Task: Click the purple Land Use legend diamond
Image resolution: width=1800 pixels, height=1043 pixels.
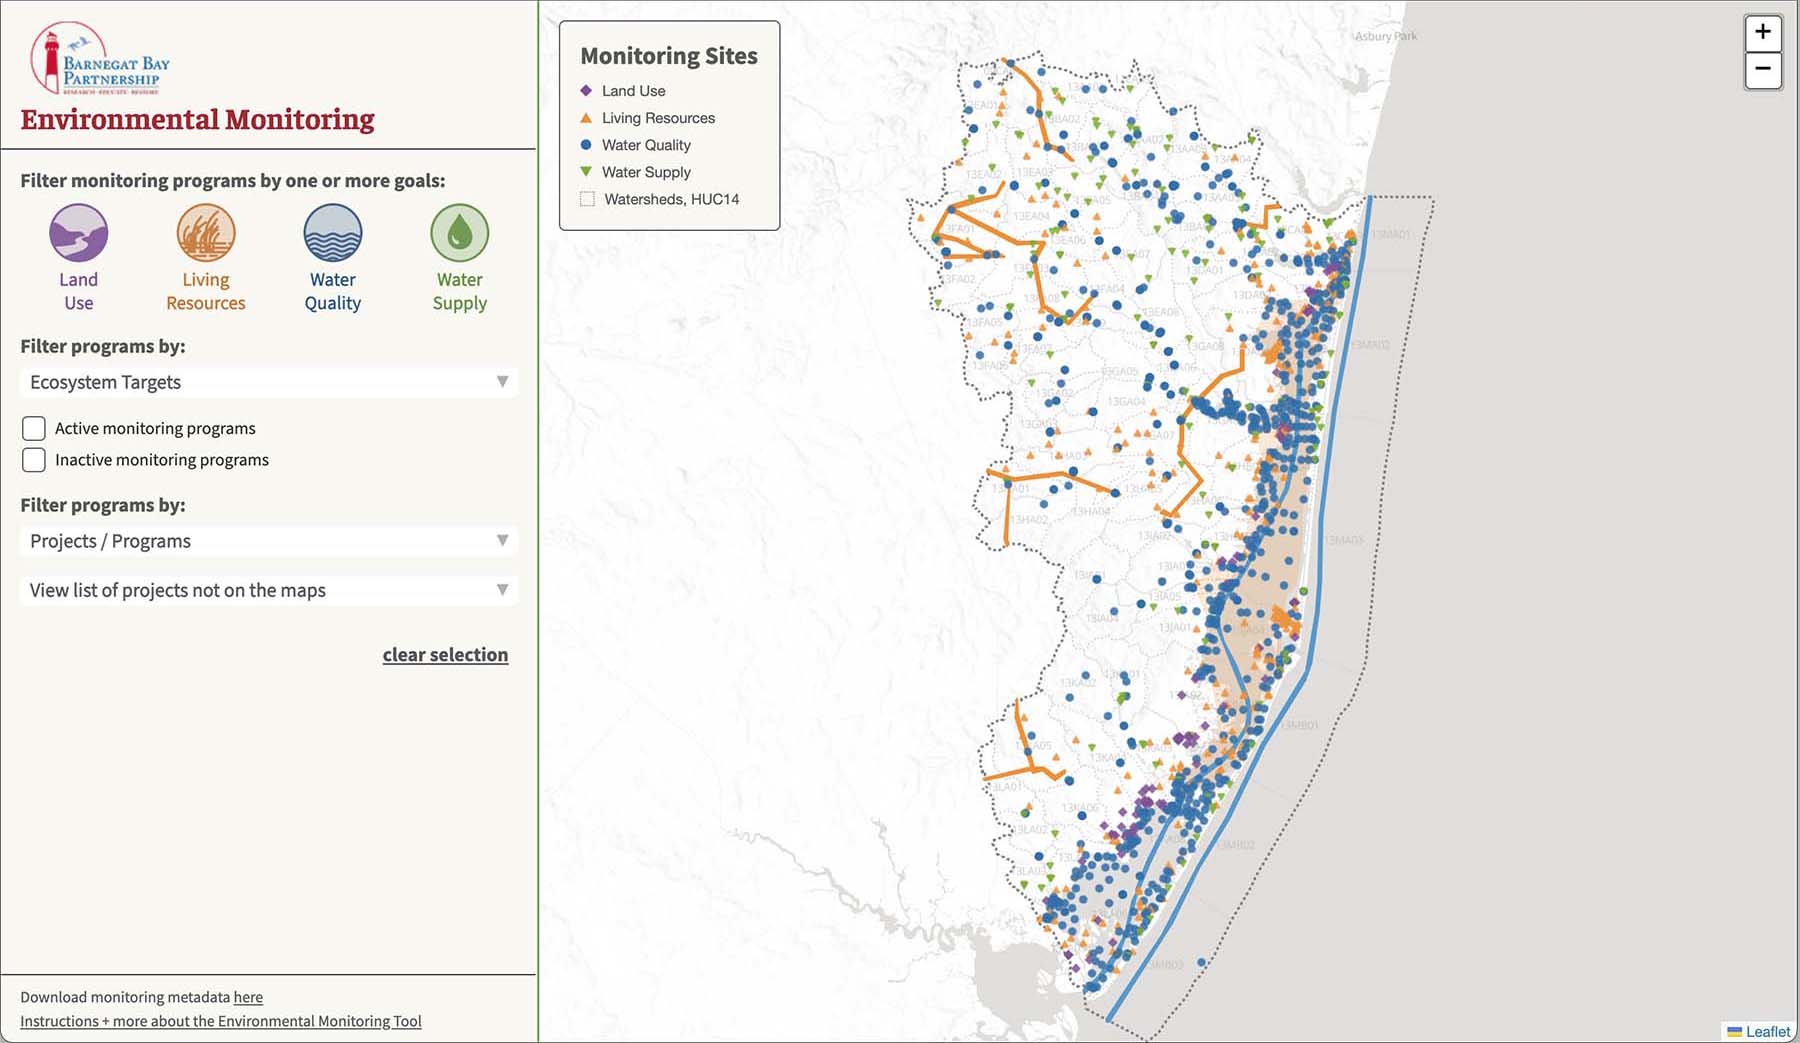Action: (x=586, y=91)
